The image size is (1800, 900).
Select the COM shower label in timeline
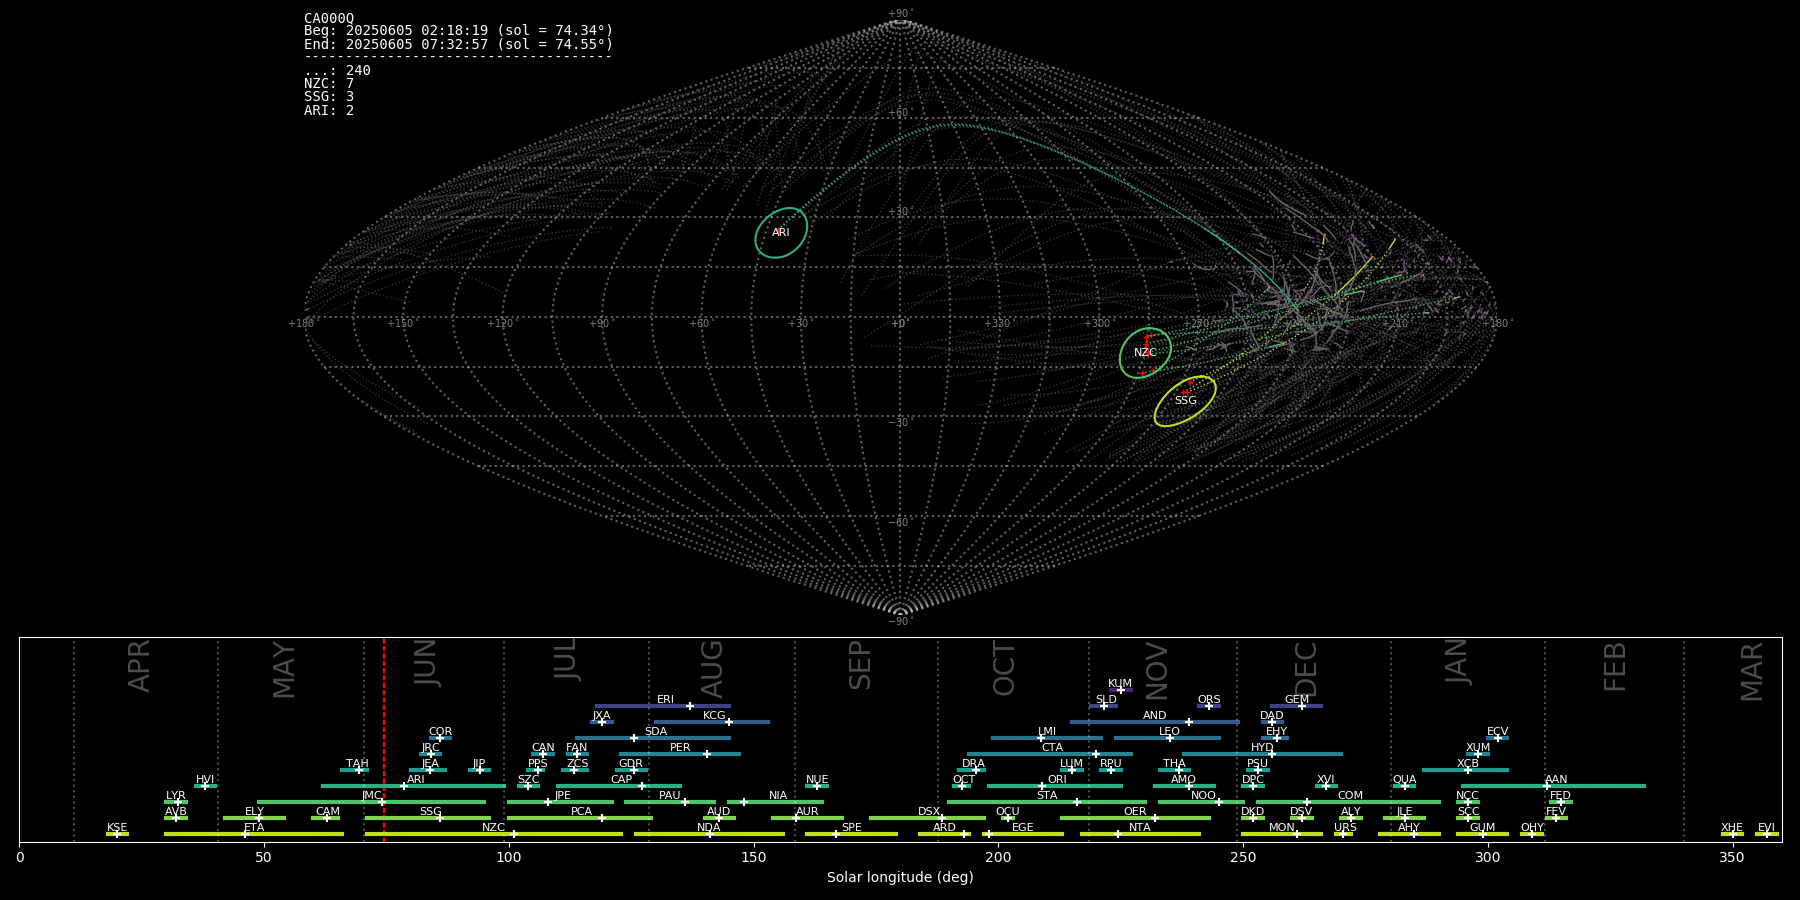(1350, 795)
